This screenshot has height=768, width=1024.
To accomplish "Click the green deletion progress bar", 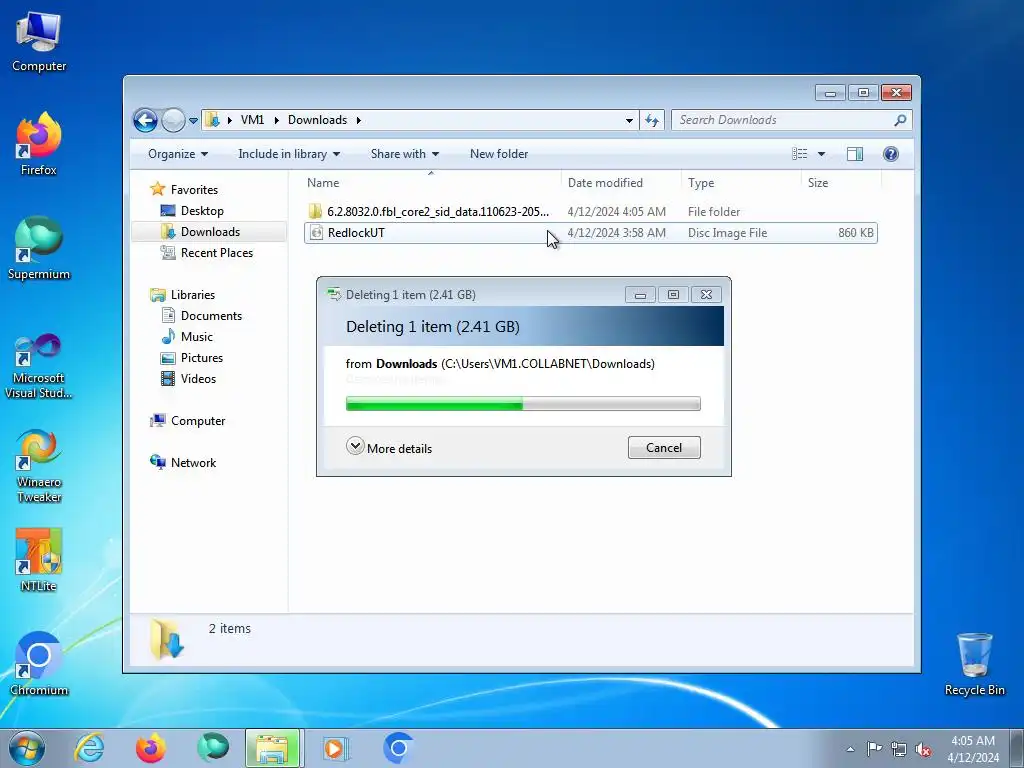I will (523, 404).
